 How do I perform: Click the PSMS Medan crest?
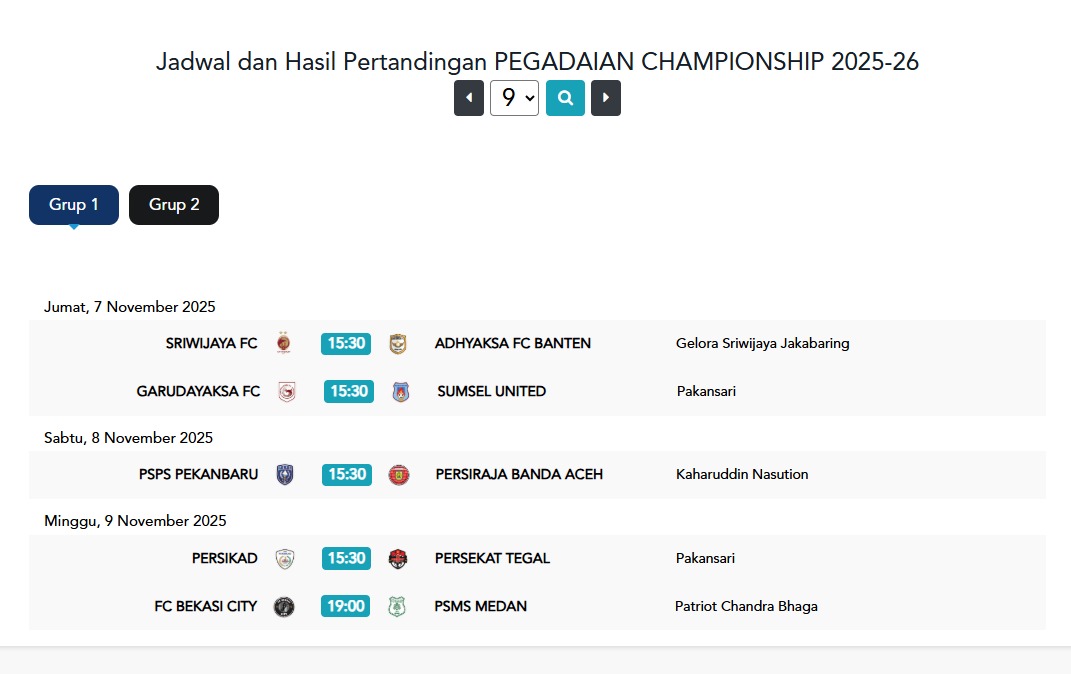pyautogui.click(x=397, y=606)
